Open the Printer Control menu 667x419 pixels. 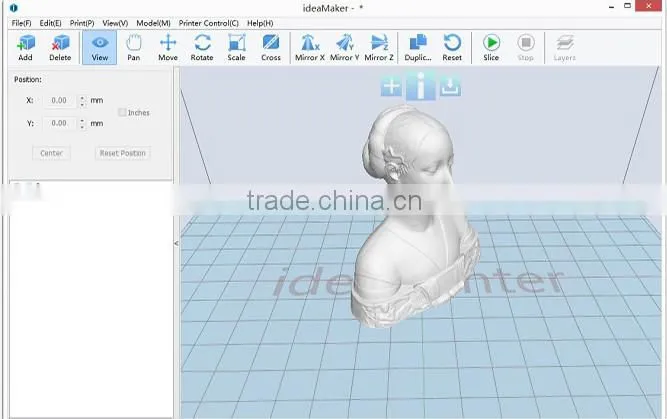coord(208,23)
